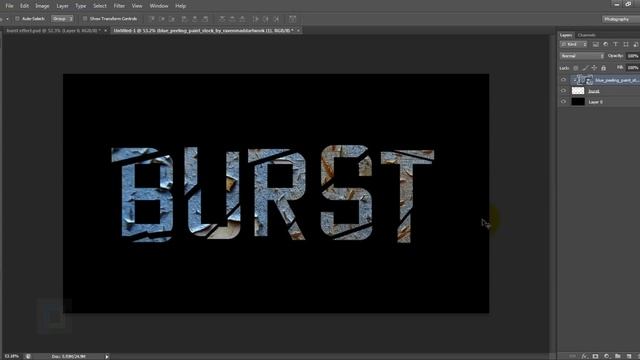The height and width of the screenshot is (360, 640).
Task: Open the File menu
Action: (x=9, y=6)
